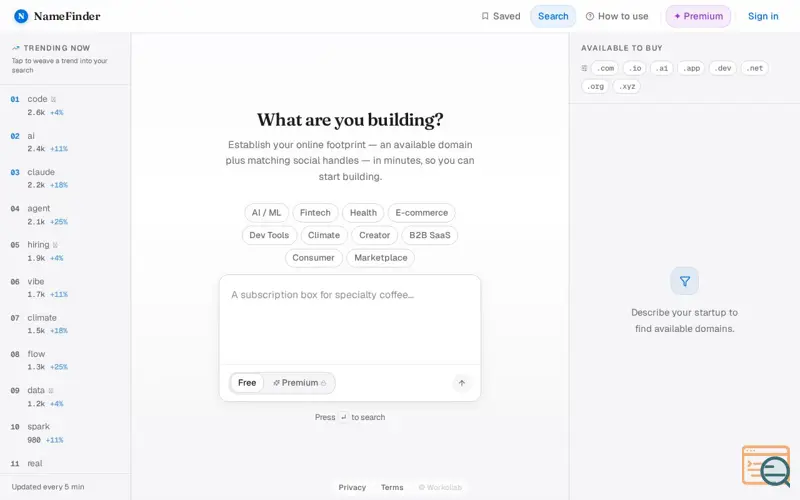This screenshot has height=500, width=800.
Task: Toggle the .org domain filter
Action: (595, 86)
